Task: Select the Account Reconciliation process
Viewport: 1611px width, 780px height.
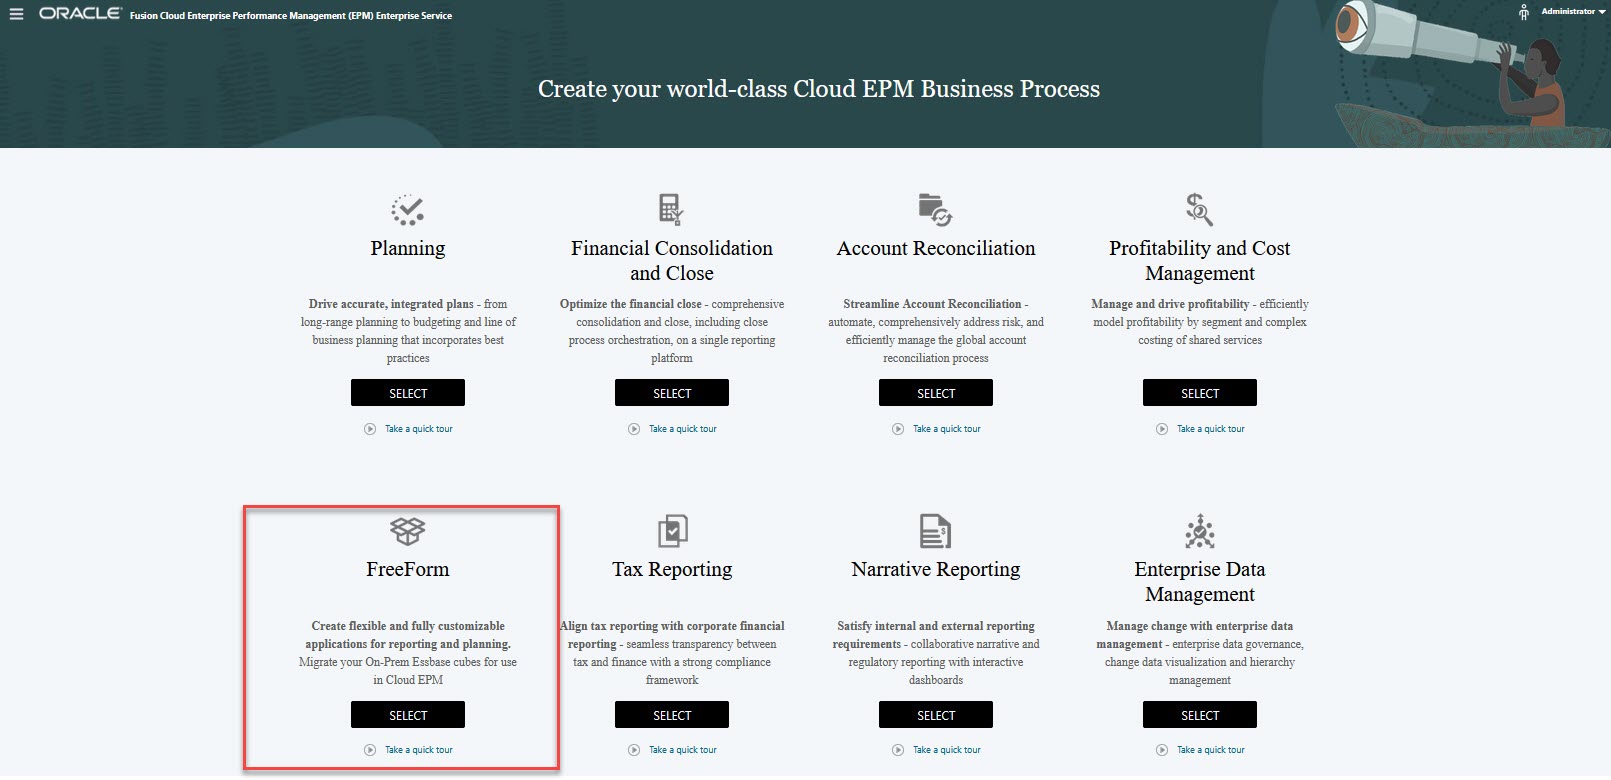Action: coord(936,393)
